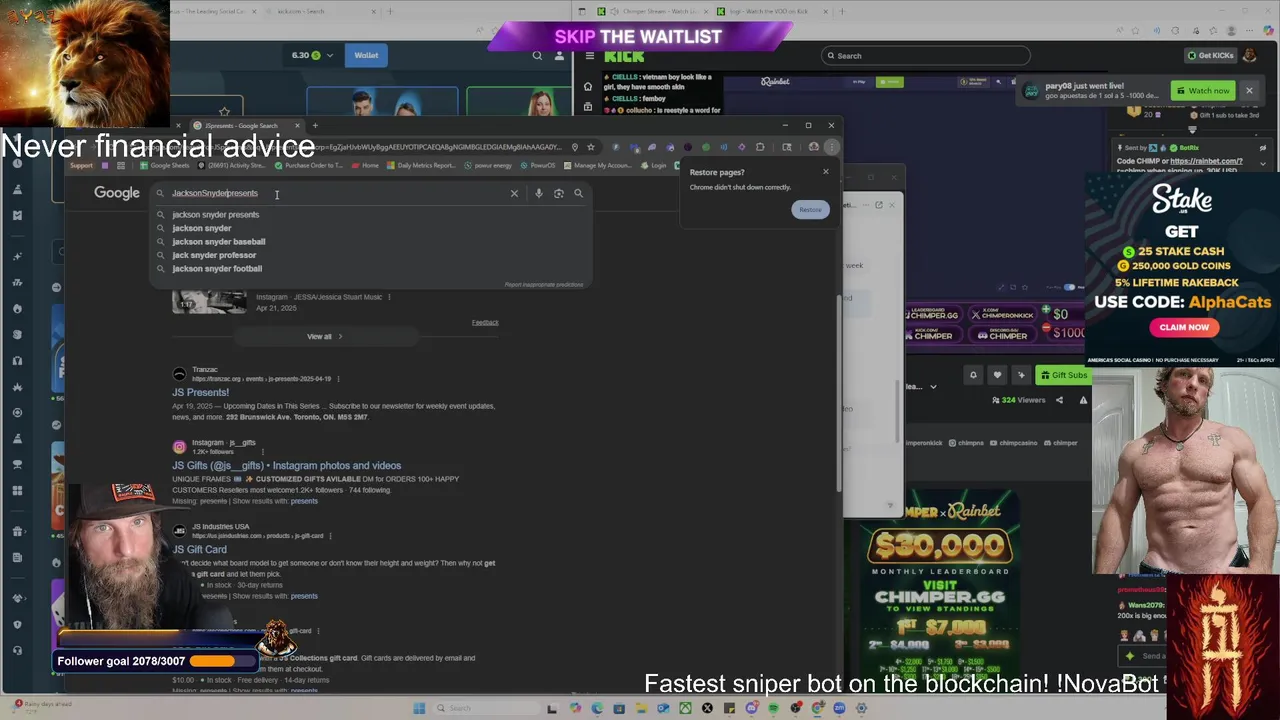Screen dimensions: 1280x720
Task: Open balance 6.30 currency dropdown
Action: click(312, 55)
